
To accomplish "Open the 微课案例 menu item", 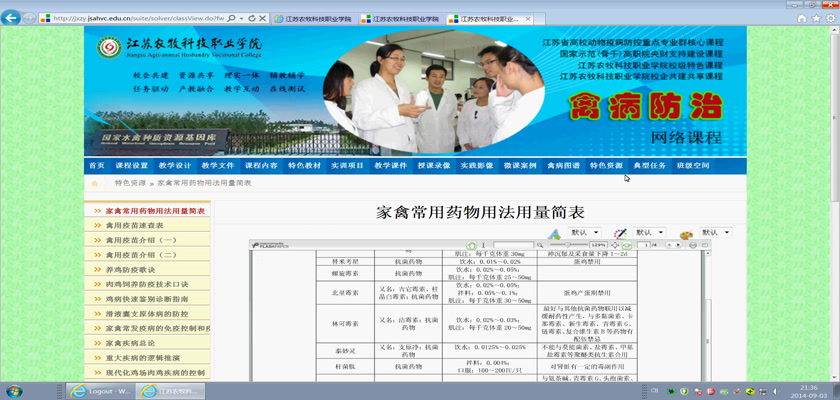I will [x=520, y=166].
